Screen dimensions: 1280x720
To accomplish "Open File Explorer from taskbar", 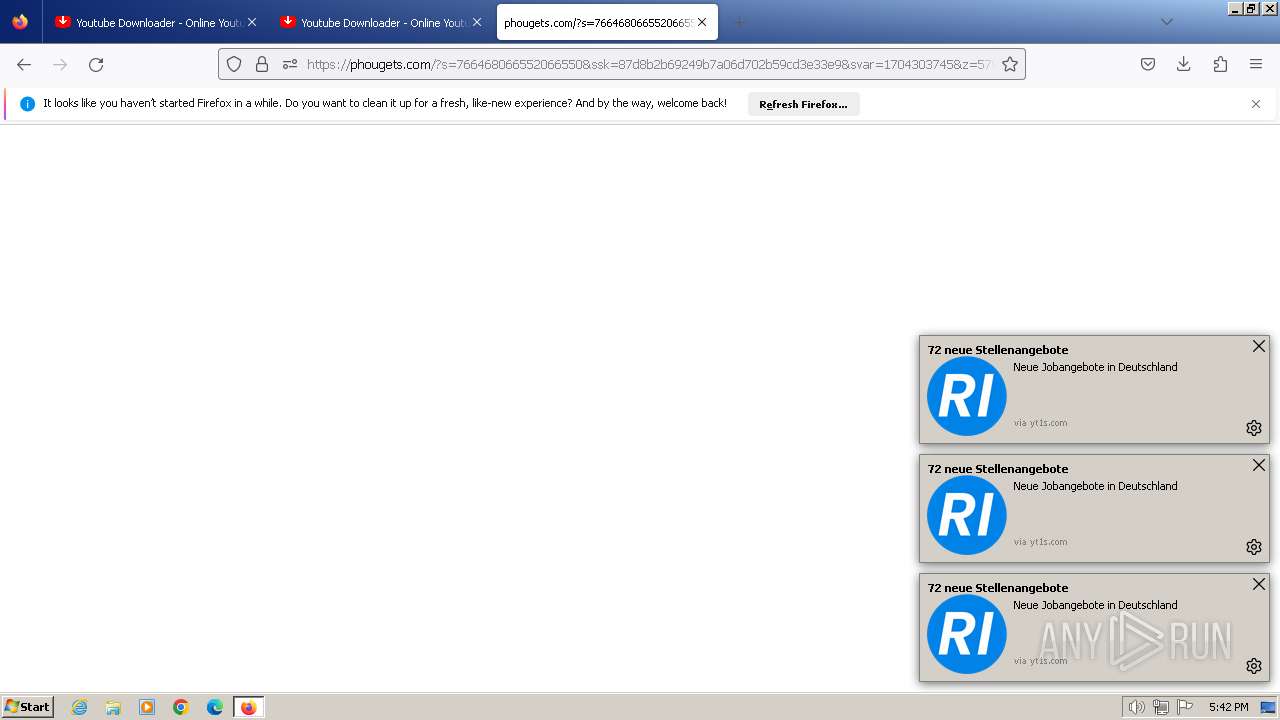I will (113, 707).
